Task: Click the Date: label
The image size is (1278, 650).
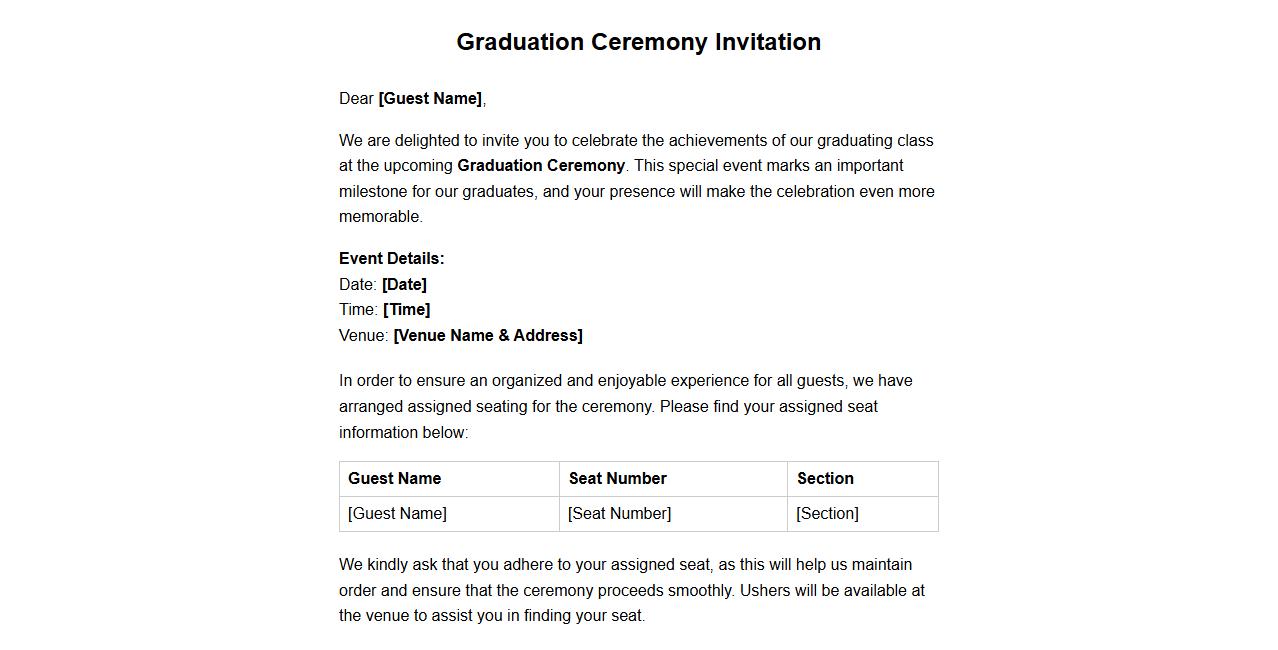Action: click(x=358, y=285)
